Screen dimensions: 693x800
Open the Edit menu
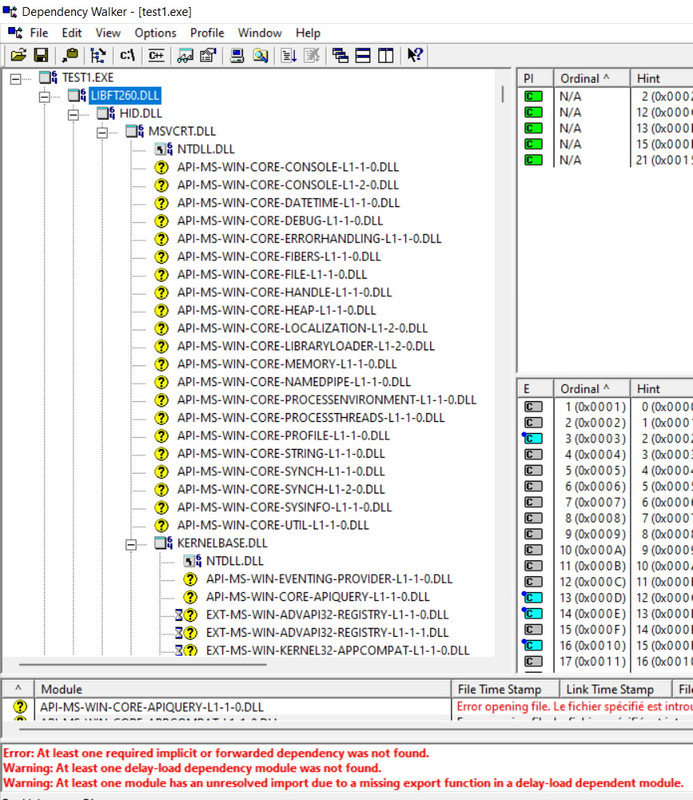71,33
